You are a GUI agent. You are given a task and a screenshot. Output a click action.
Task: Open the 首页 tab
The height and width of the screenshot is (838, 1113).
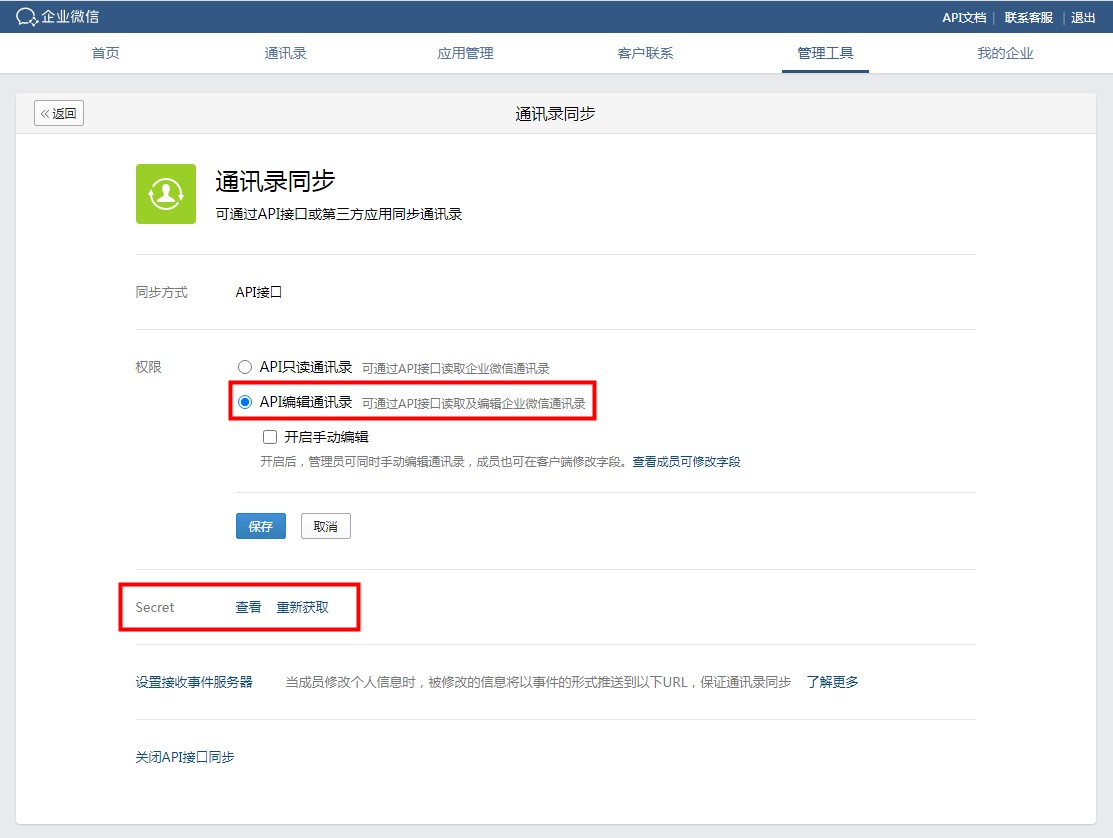106,53
